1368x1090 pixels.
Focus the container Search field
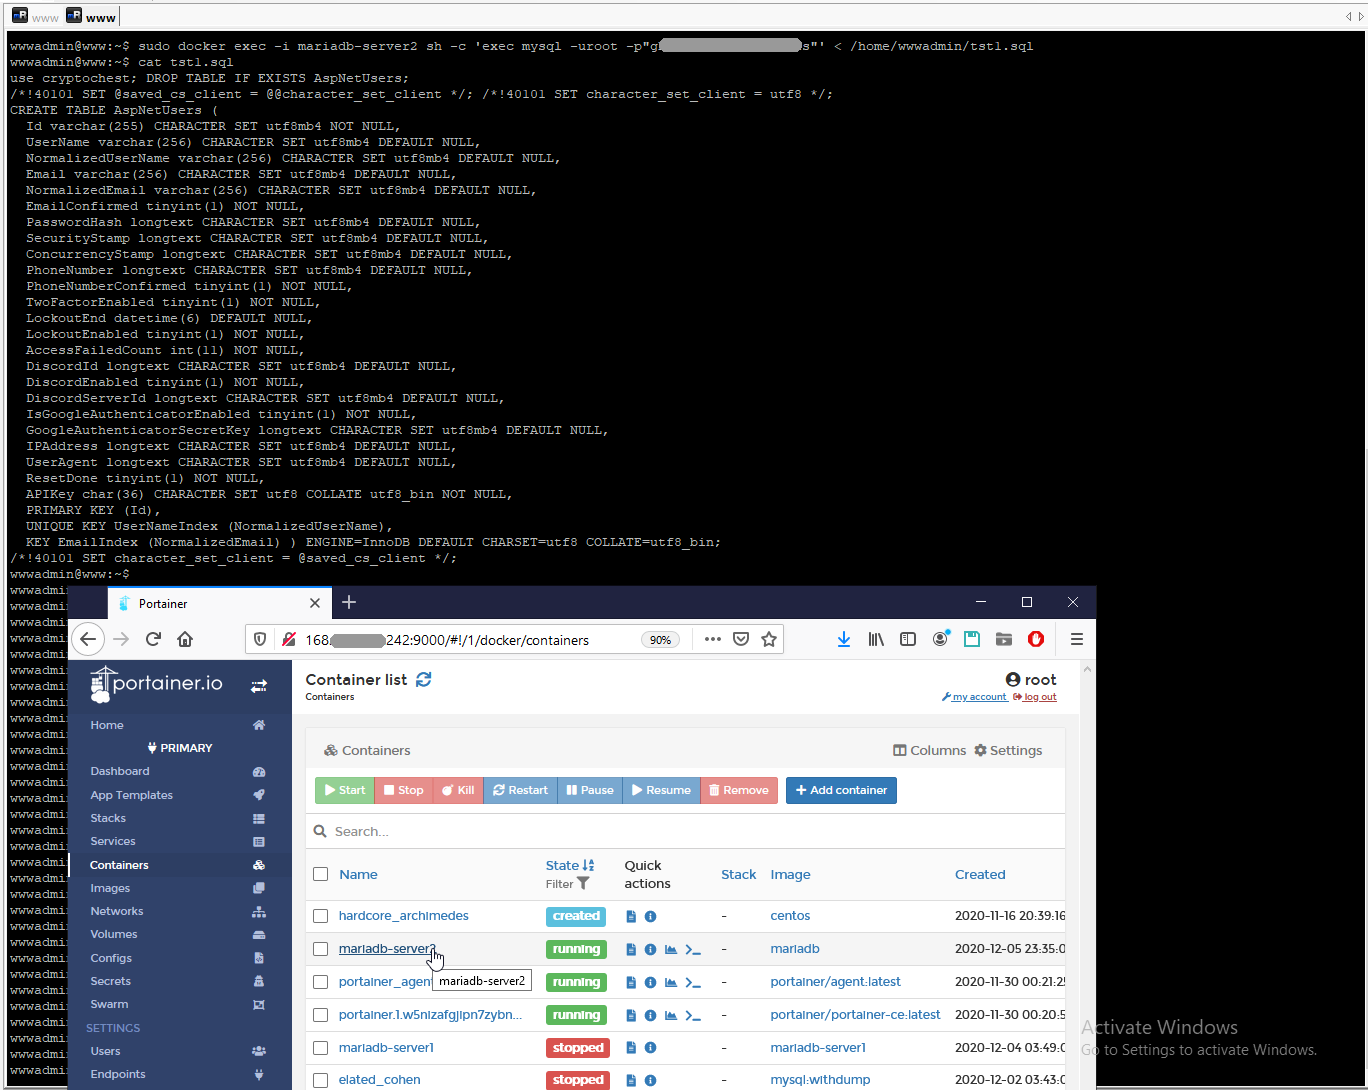[x=686, y=831]
